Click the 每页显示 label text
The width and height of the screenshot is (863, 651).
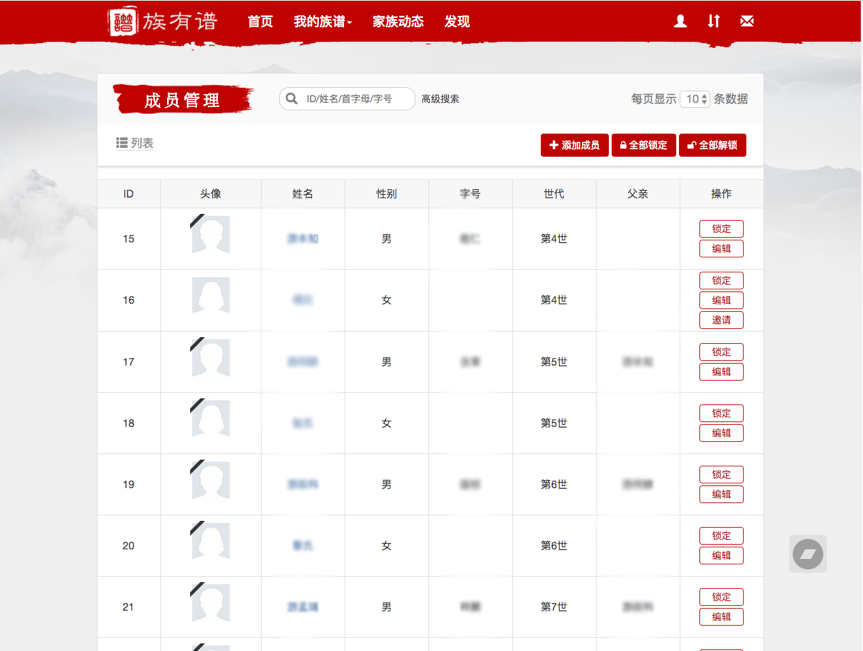click(x=654, y=99)
